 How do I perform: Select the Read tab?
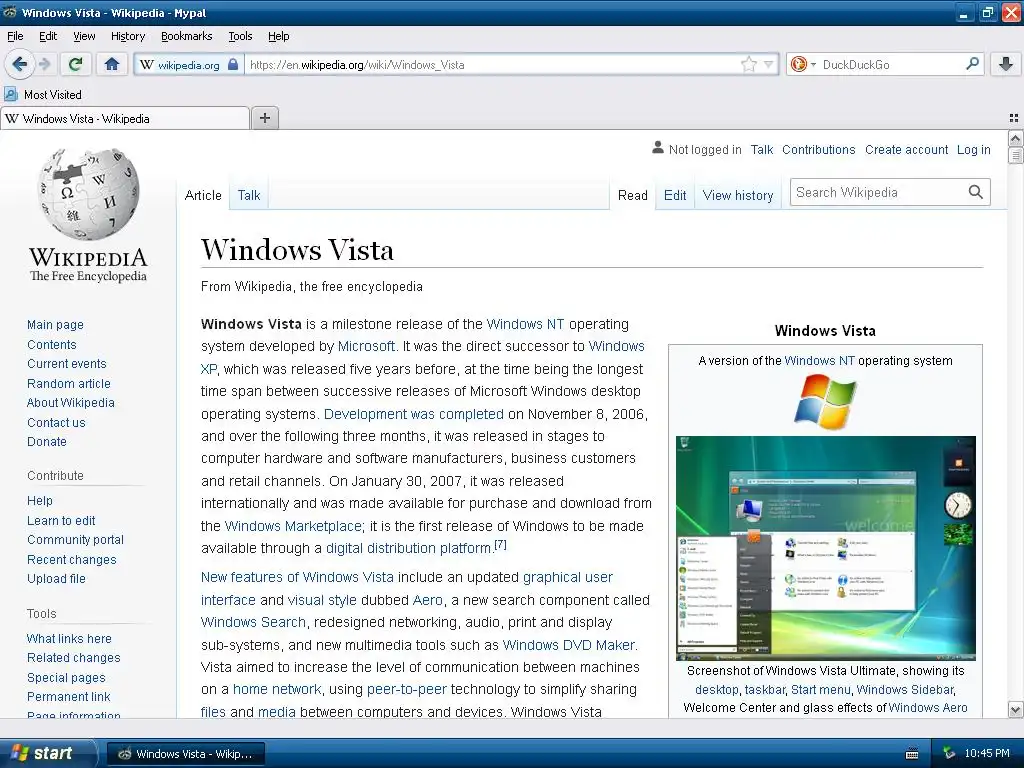pos(632,195)
